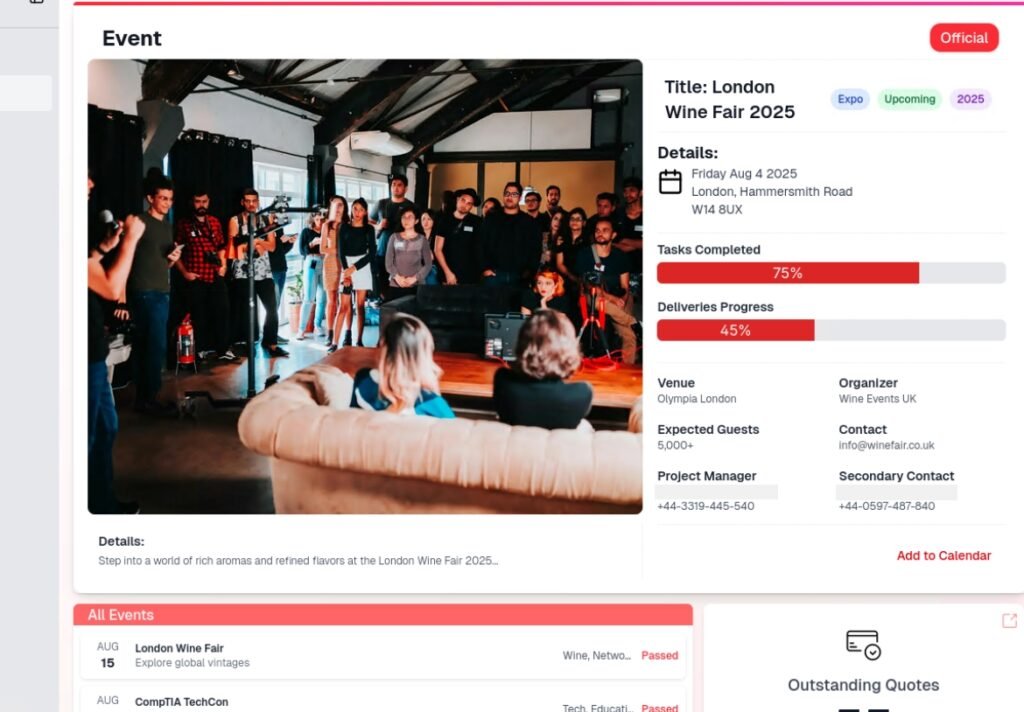
Task: Click the highlighted sidebar menu item
Action: coord(25,93)
